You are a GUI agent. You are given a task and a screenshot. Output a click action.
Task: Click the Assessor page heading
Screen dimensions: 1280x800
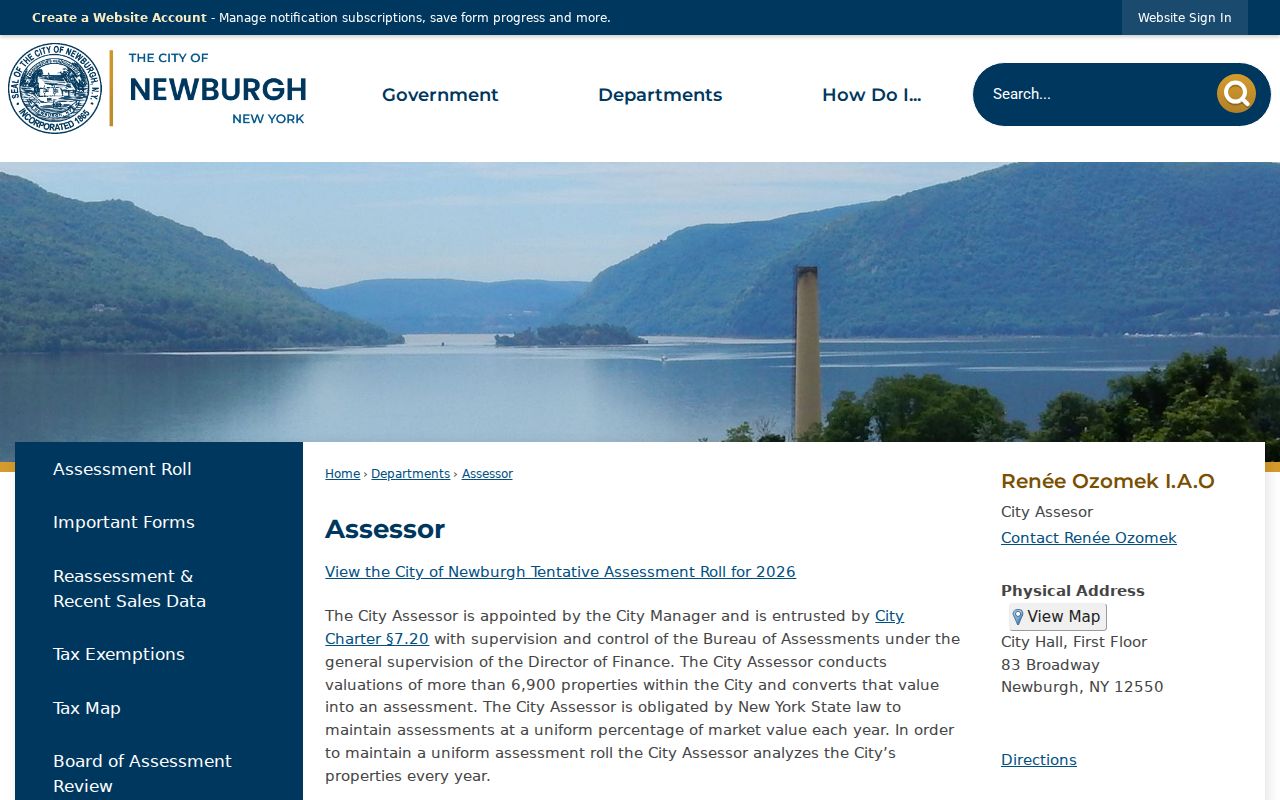(385, 529)
